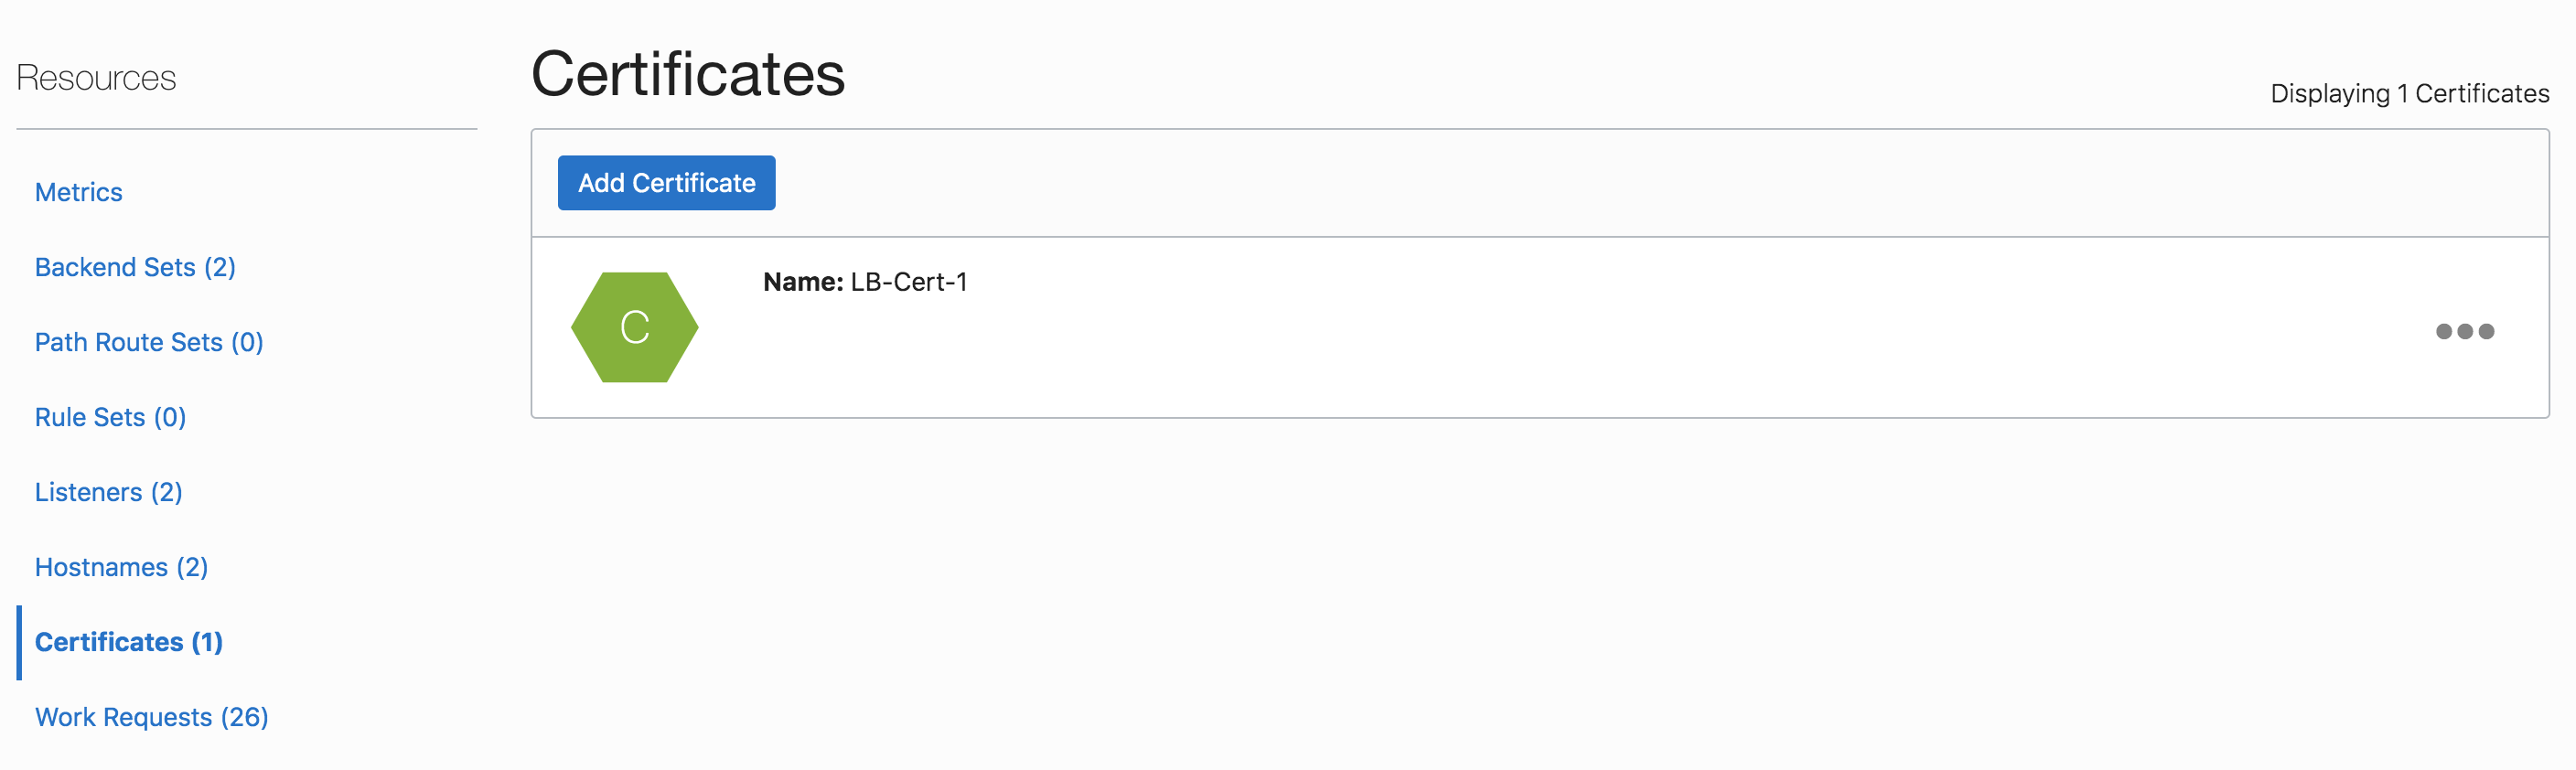Image resolution: width=2576 pixels, height=770 pixels.
Task: Open the Metrics resource page
Action: (78, 192)
